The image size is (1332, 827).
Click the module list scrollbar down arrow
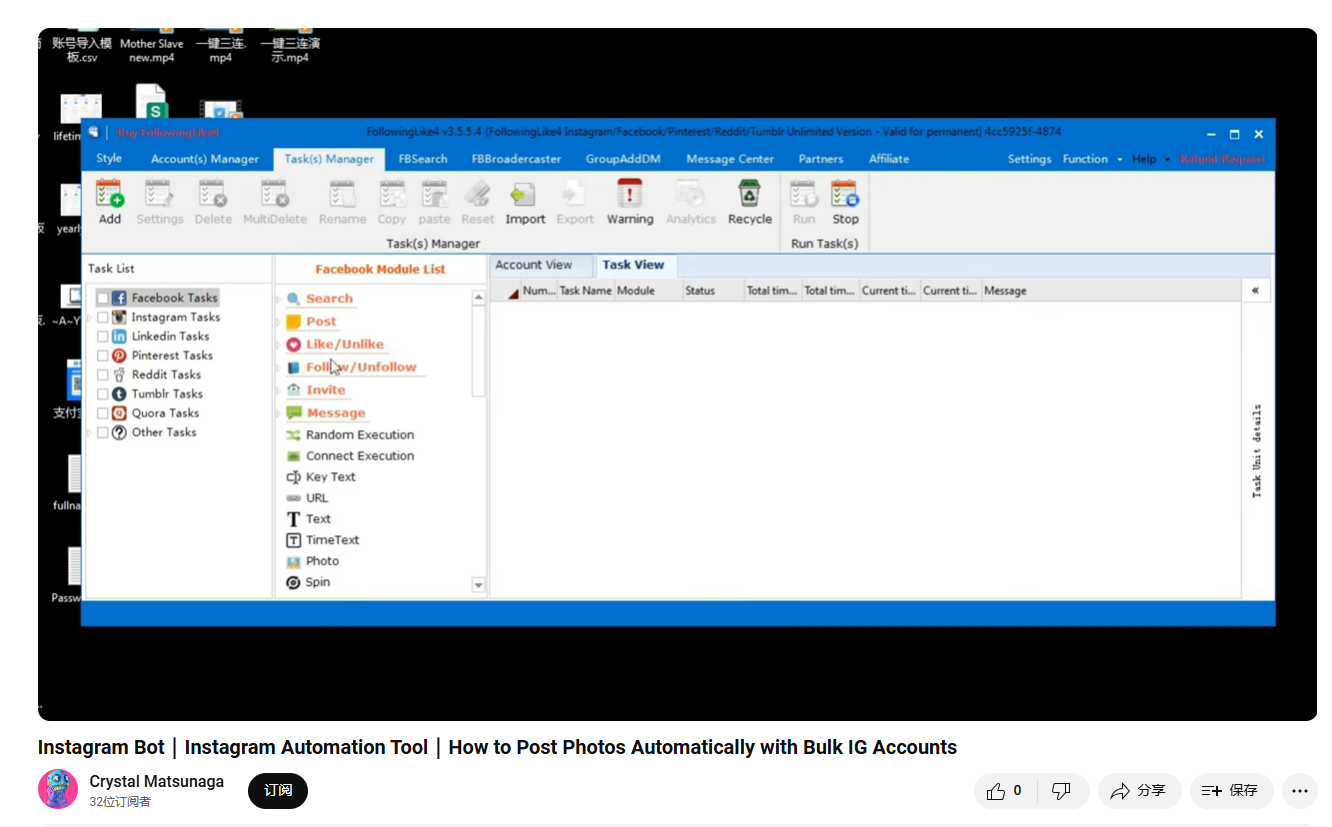click(x=478, y=585)
